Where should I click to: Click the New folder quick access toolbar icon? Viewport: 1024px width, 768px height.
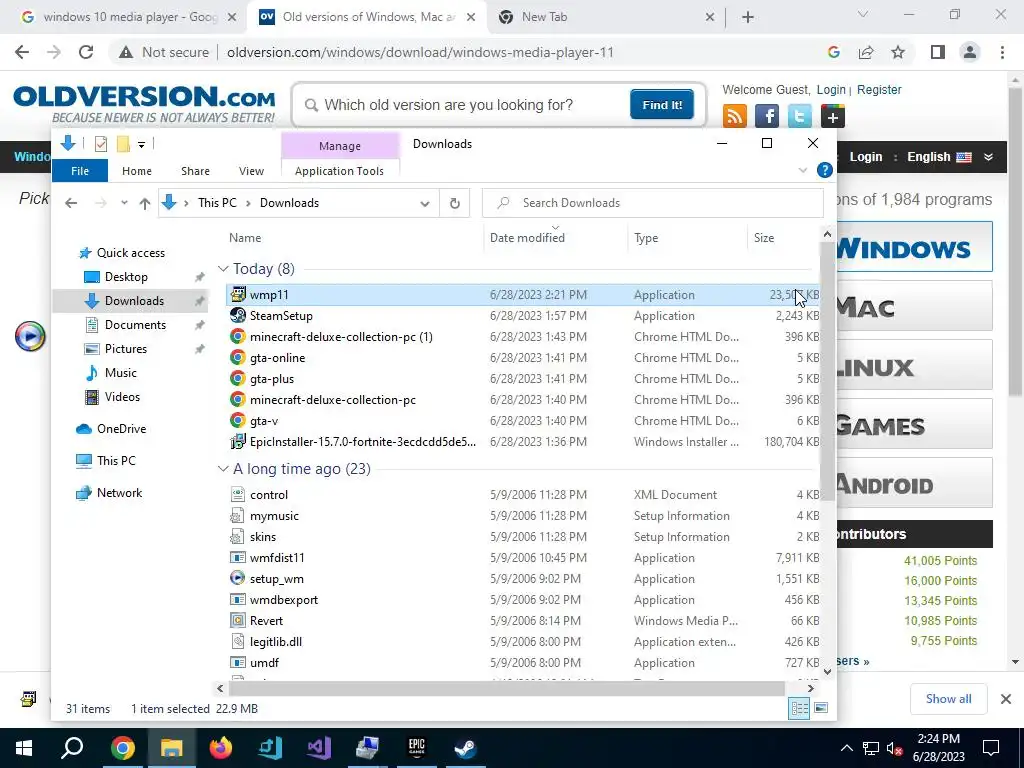123,144
